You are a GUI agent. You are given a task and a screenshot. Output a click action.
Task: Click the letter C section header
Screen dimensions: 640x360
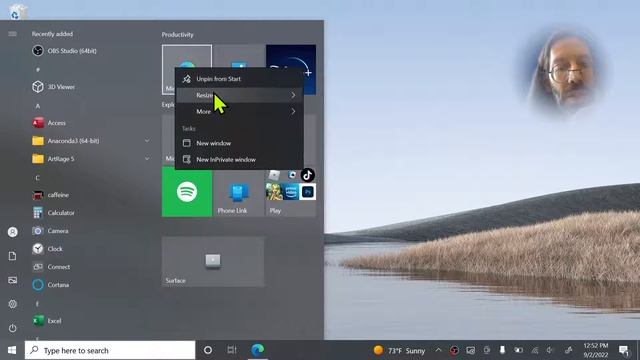tap(37, 178)
